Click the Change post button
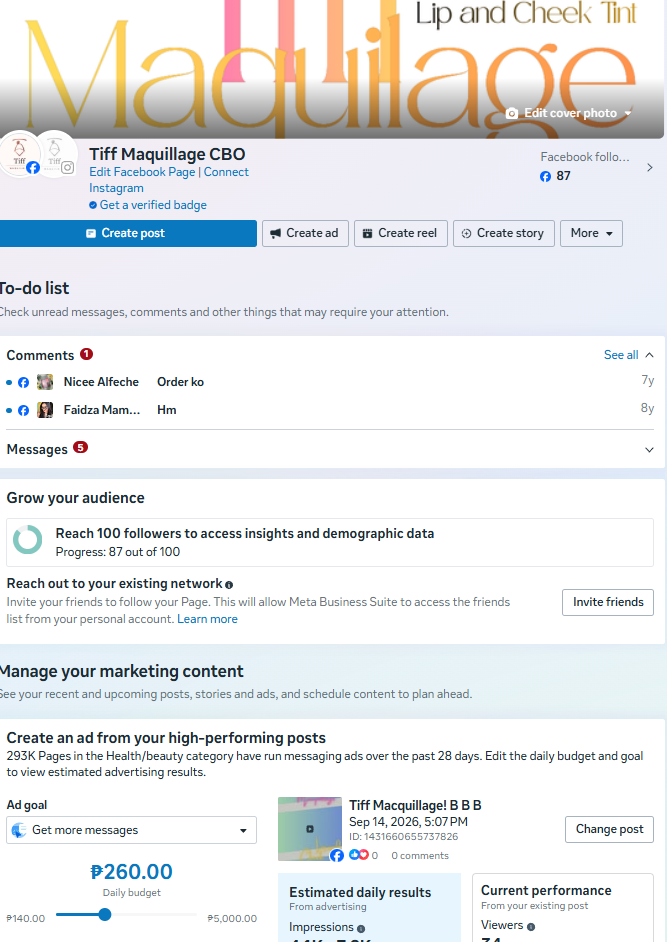667x942 pixels. [609, 829]
